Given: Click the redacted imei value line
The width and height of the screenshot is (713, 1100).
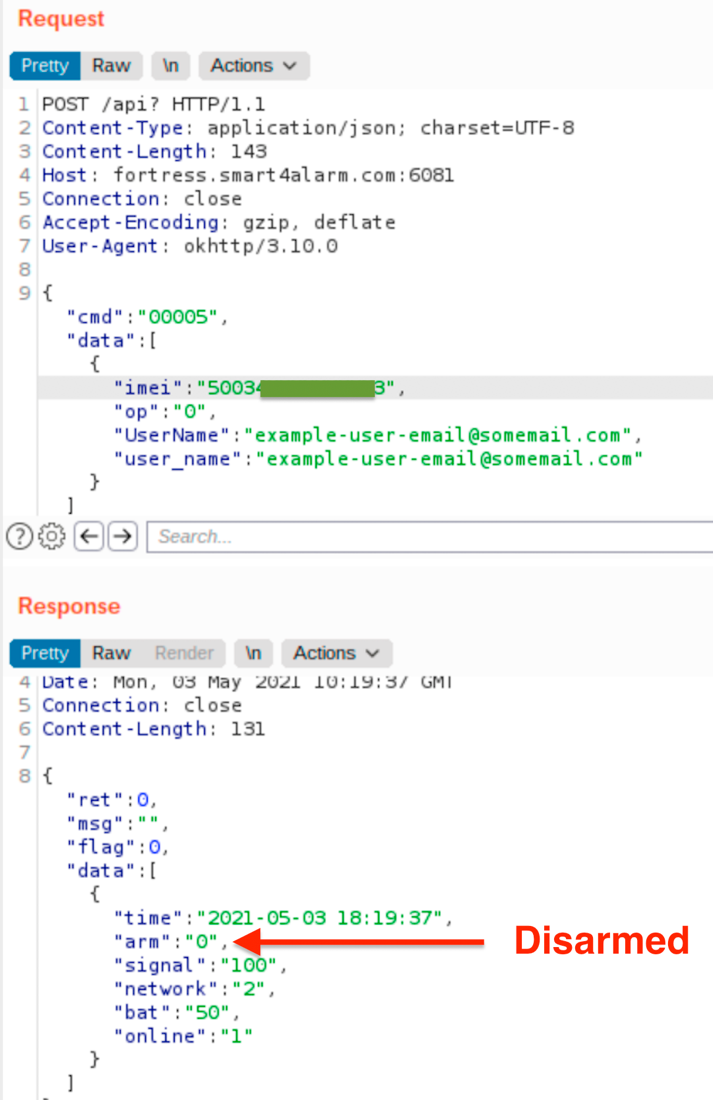Looking at the screenshot, I should 300,388.
